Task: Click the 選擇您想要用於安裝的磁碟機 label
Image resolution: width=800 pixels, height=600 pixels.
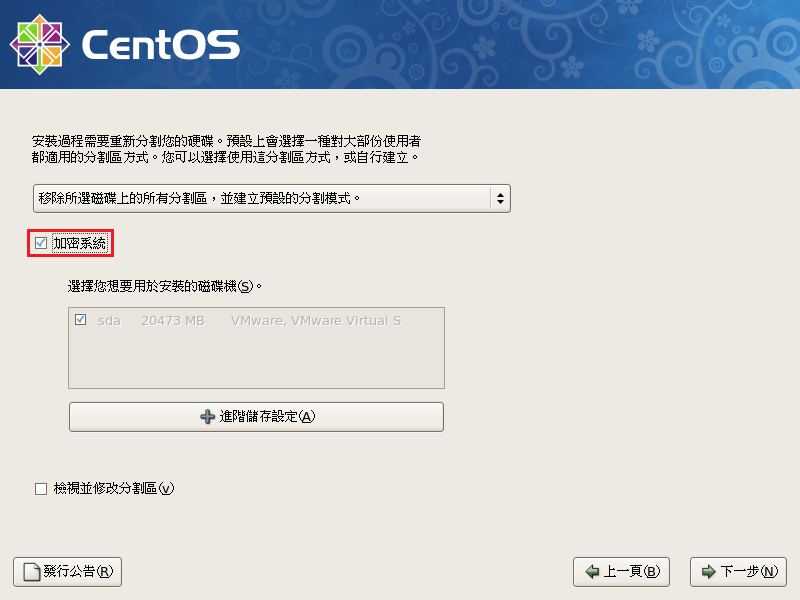Action: point(165,286)
